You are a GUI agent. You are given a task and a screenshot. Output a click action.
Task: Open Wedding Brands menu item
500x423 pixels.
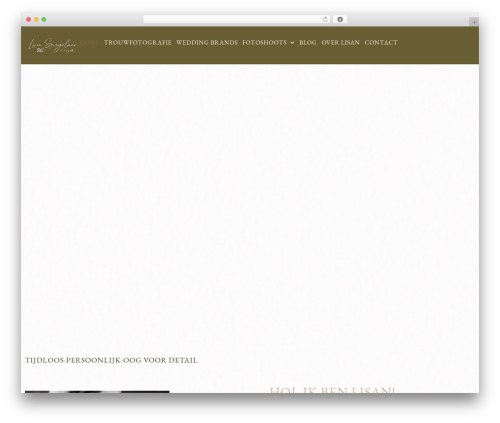pyautogui.click(x=207, y=43)
